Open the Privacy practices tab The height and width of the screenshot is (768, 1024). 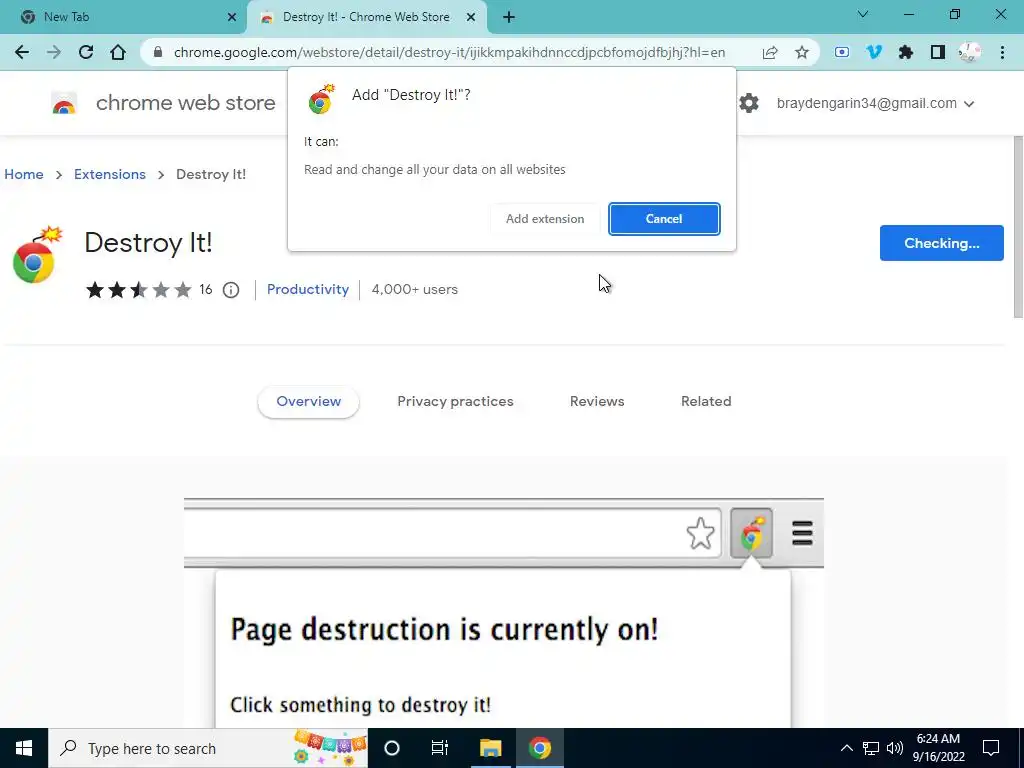[x=455, y=402]
